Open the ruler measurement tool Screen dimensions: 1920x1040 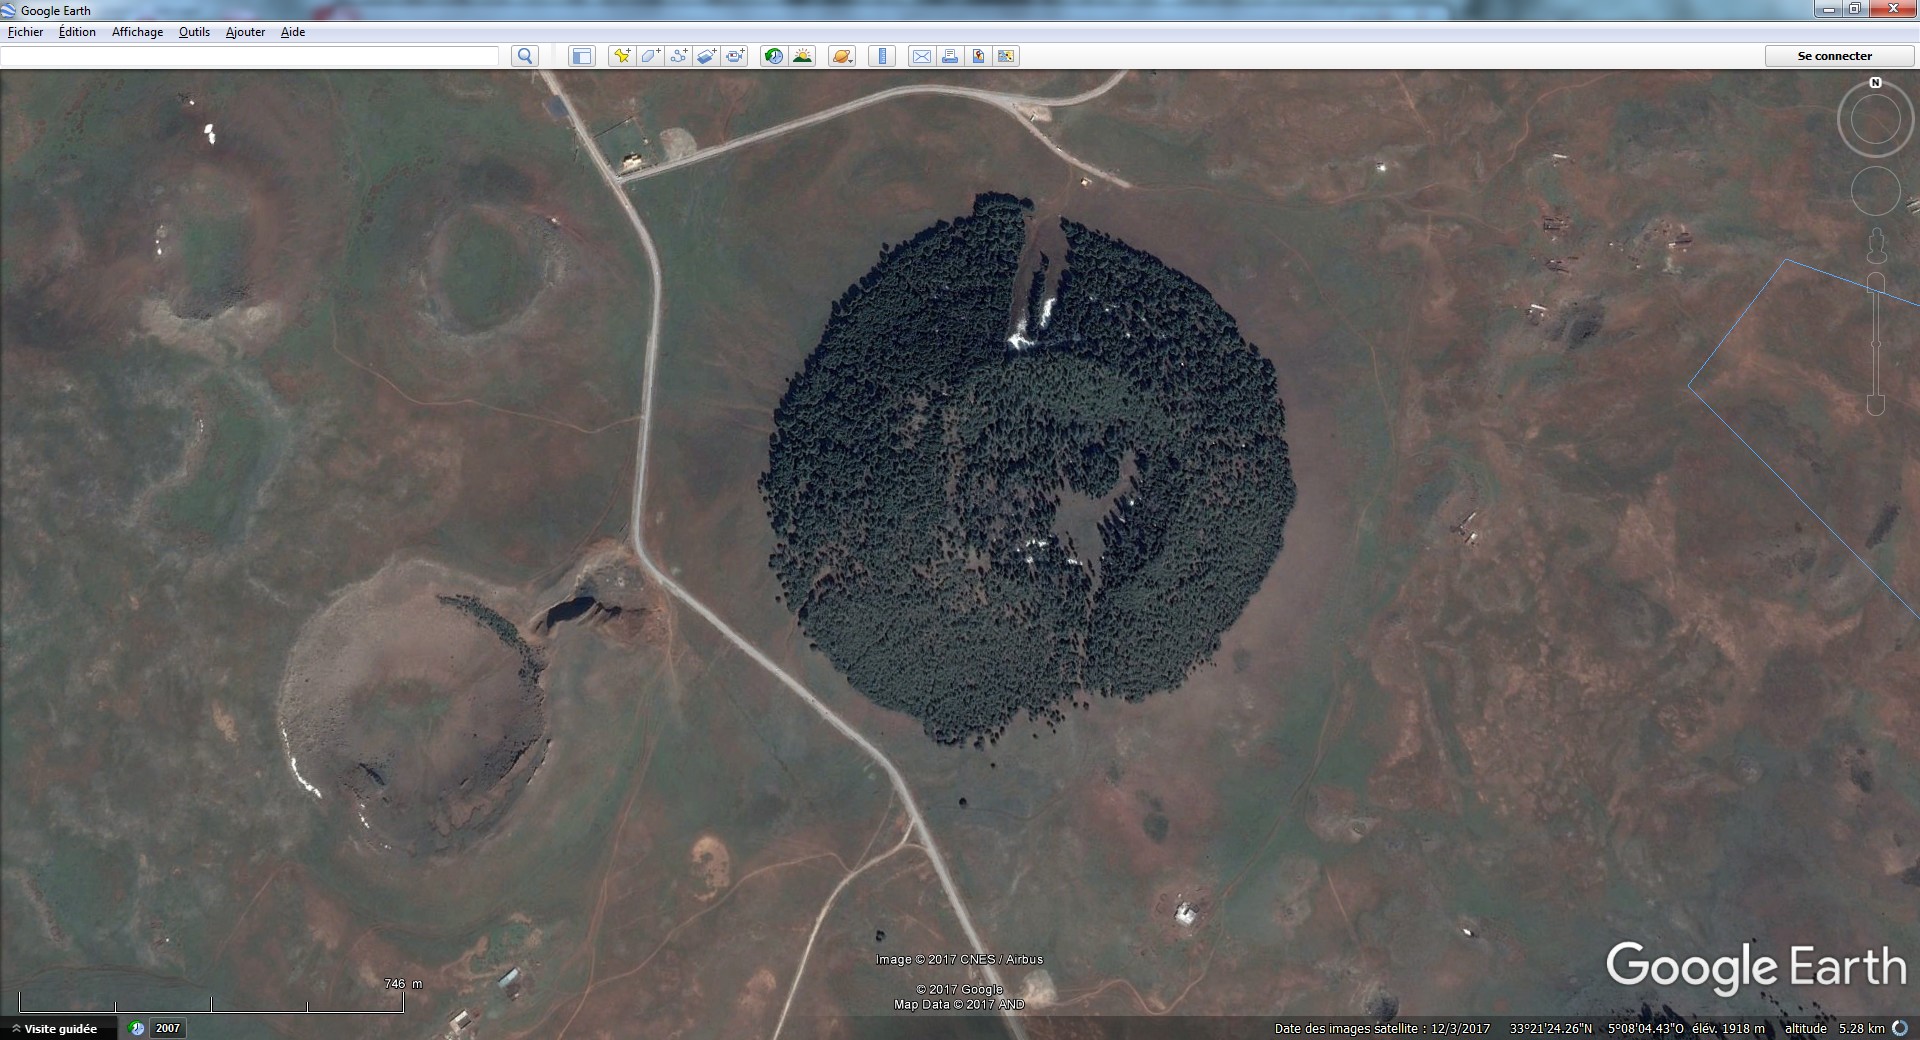tap(882, 56)
